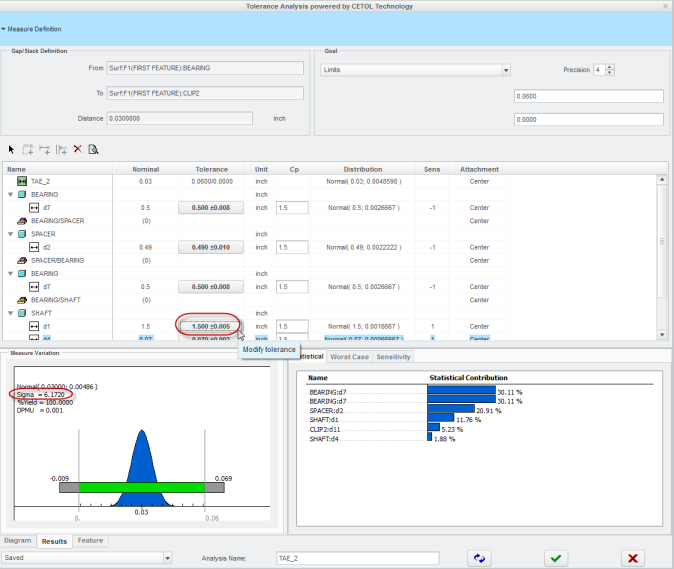
Task: Cancel with the red X bottom button
Action: [x=632, y=558]
